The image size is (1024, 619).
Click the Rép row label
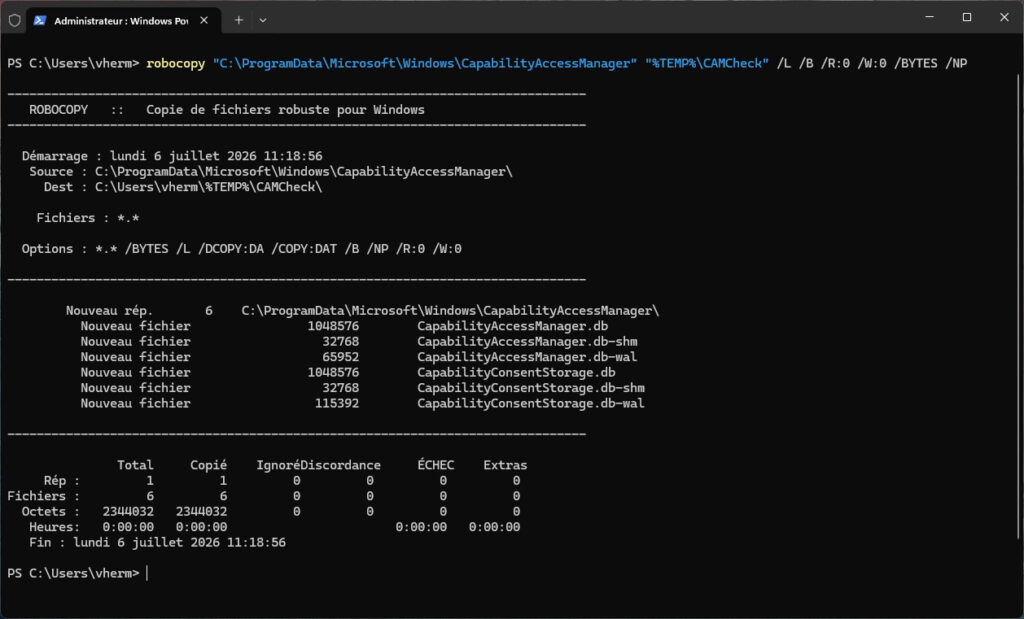click(61, 481)
